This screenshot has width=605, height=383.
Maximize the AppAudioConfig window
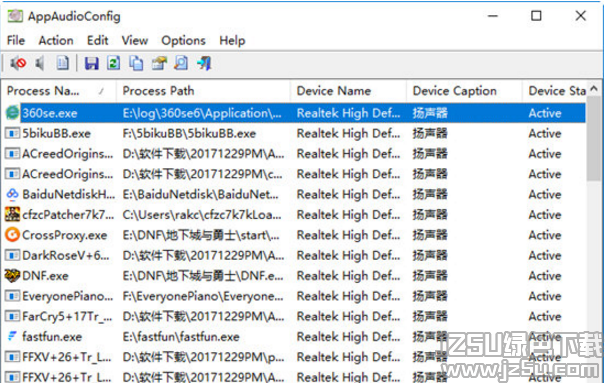pos(536,16)
